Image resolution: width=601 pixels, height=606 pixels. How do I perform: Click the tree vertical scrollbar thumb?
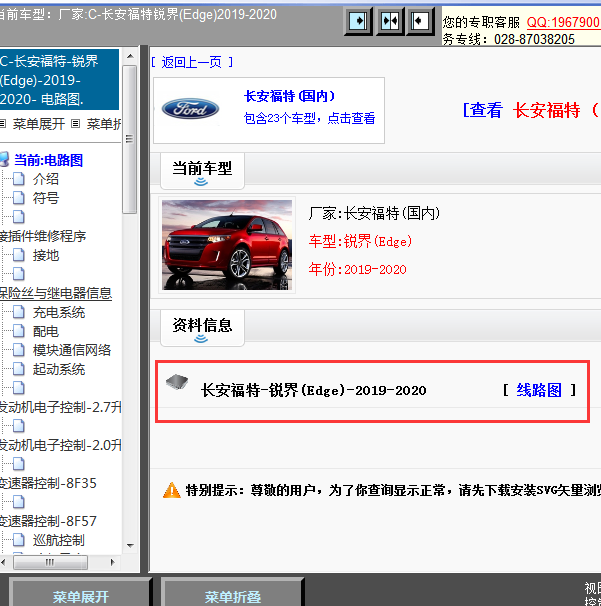tap(130, 139)
